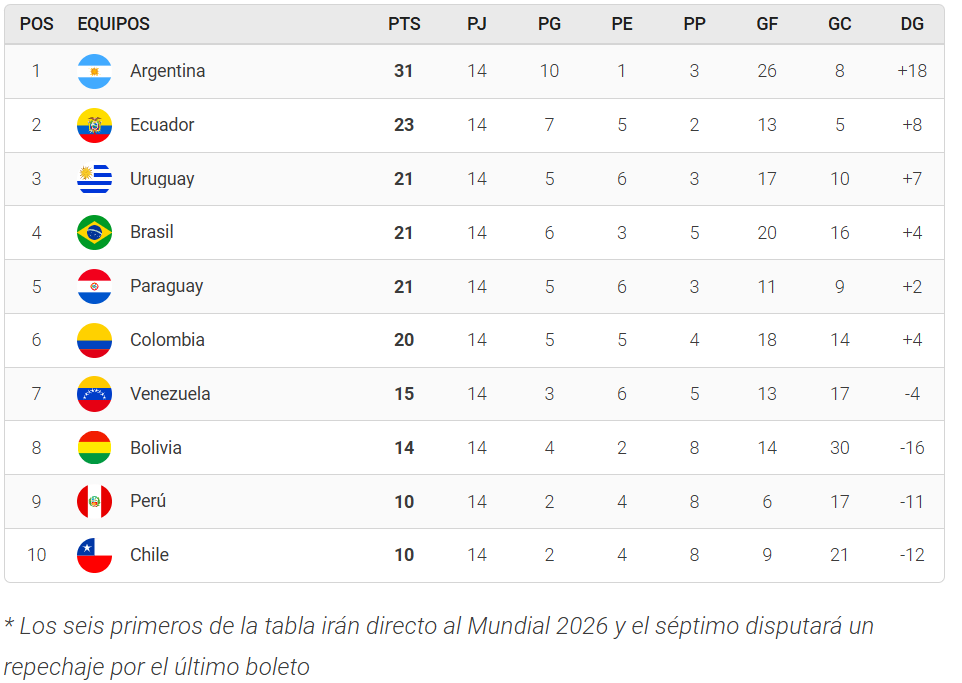Select the GF column header
The height and width of the screenshot is (683, 962).
pos(767,24)
